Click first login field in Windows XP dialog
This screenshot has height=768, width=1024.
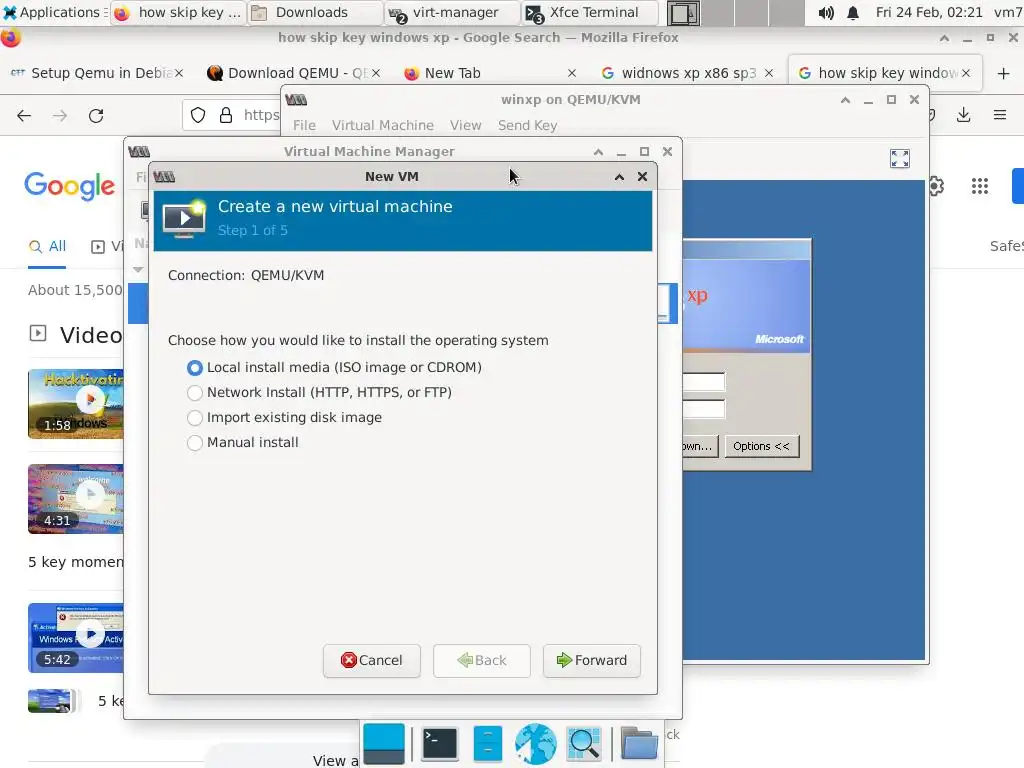(x=704, y=382)
